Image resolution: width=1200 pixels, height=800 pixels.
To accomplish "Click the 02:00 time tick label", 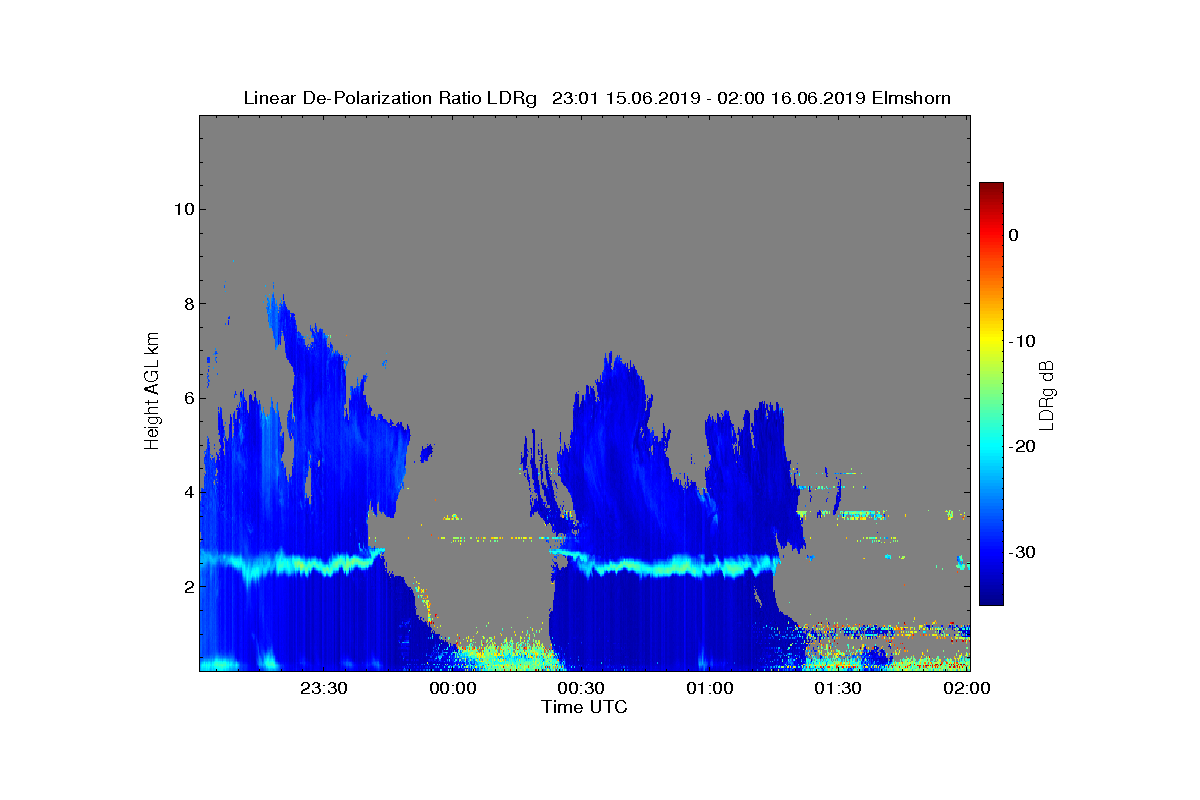I will point(968,688).
